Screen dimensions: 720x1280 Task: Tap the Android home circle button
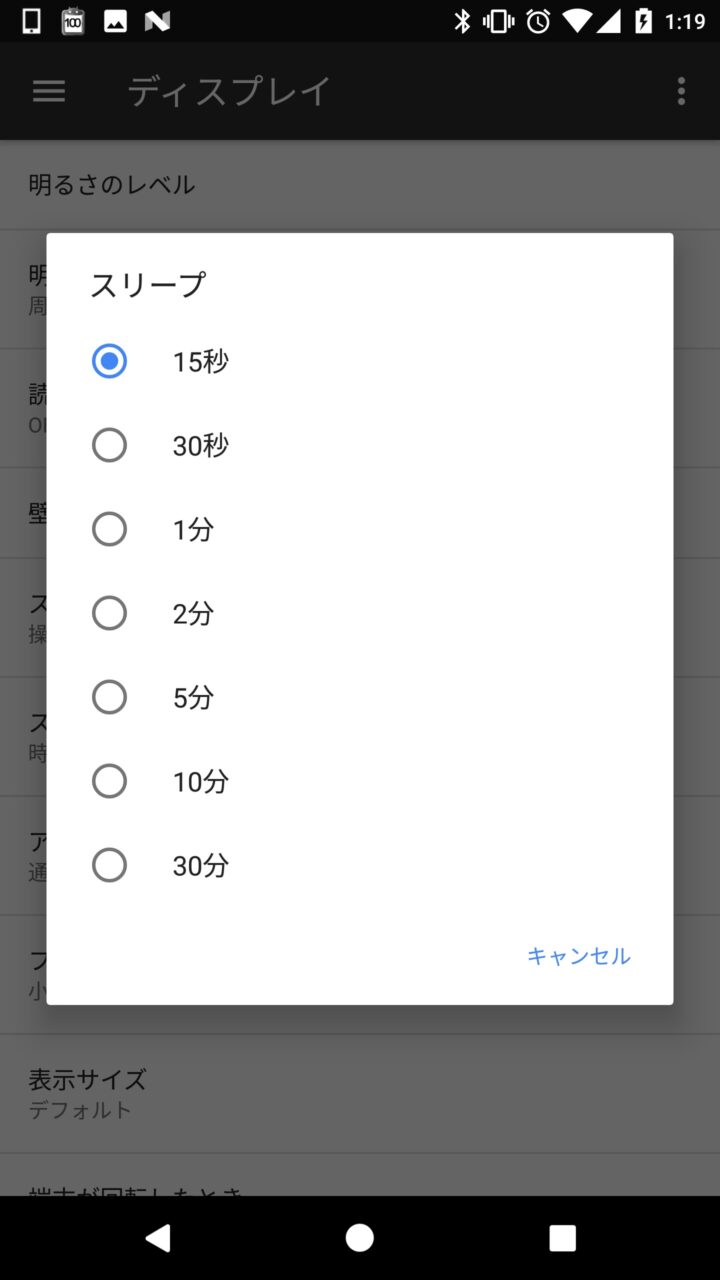pos(360,1238)
